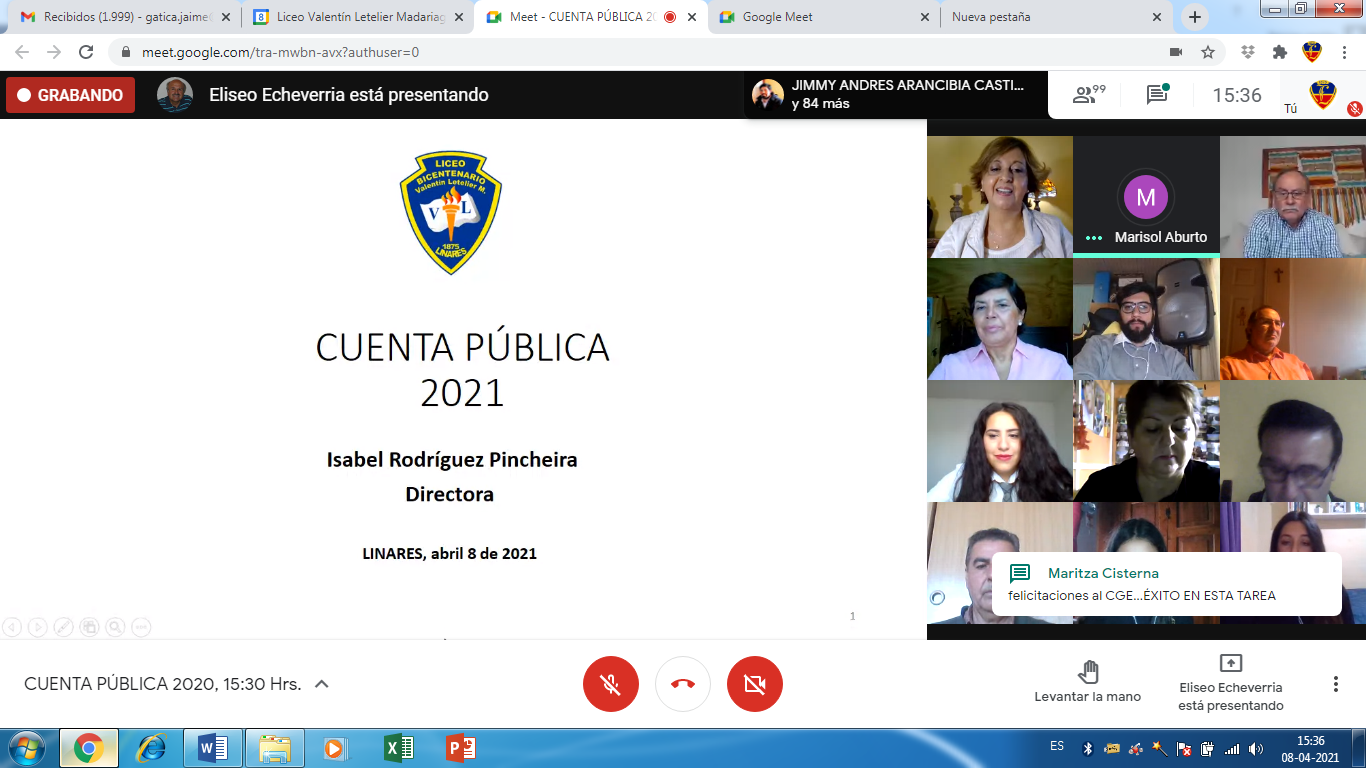
Task: Raise your hand with Levantar la mano
Action: click(1088, 681)
